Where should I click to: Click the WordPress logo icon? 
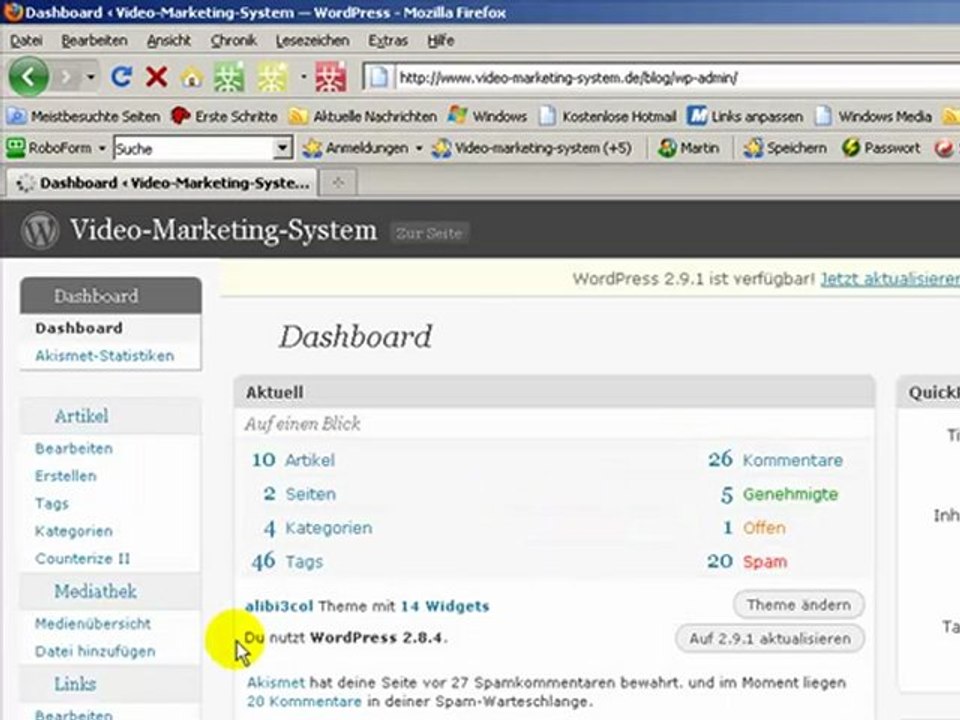point(40,231)
